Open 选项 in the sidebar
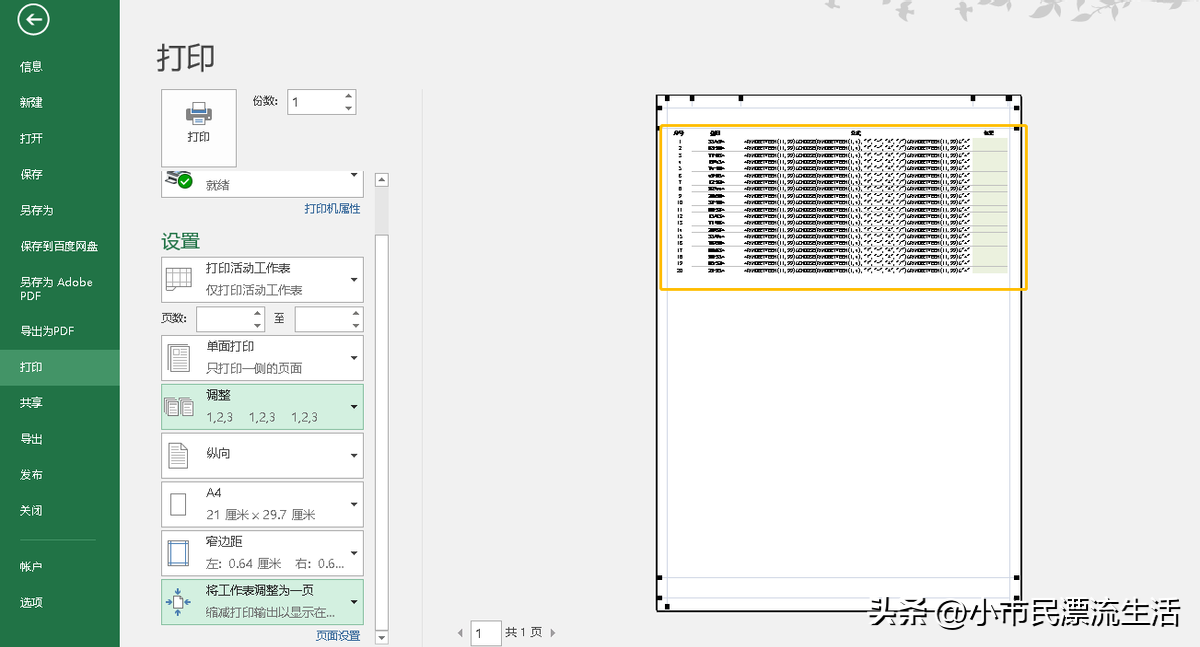This screenshot has width=1200, height=647. [31, 603]
